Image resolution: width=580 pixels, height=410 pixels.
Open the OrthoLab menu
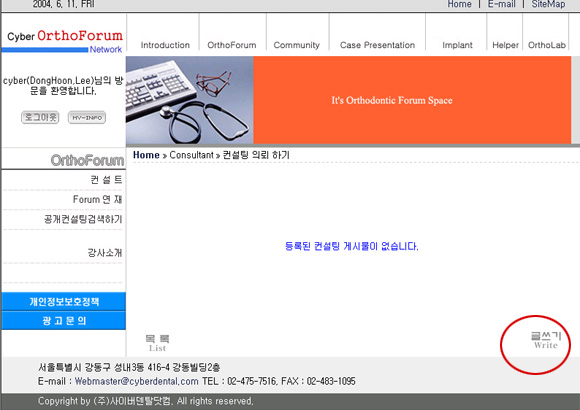click(547, 45)
